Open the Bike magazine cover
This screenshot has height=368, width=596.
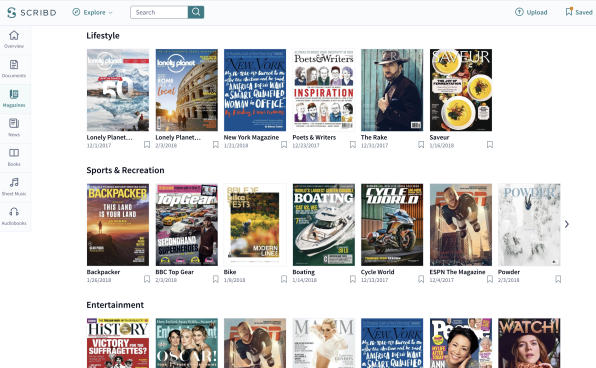point(255,225)
